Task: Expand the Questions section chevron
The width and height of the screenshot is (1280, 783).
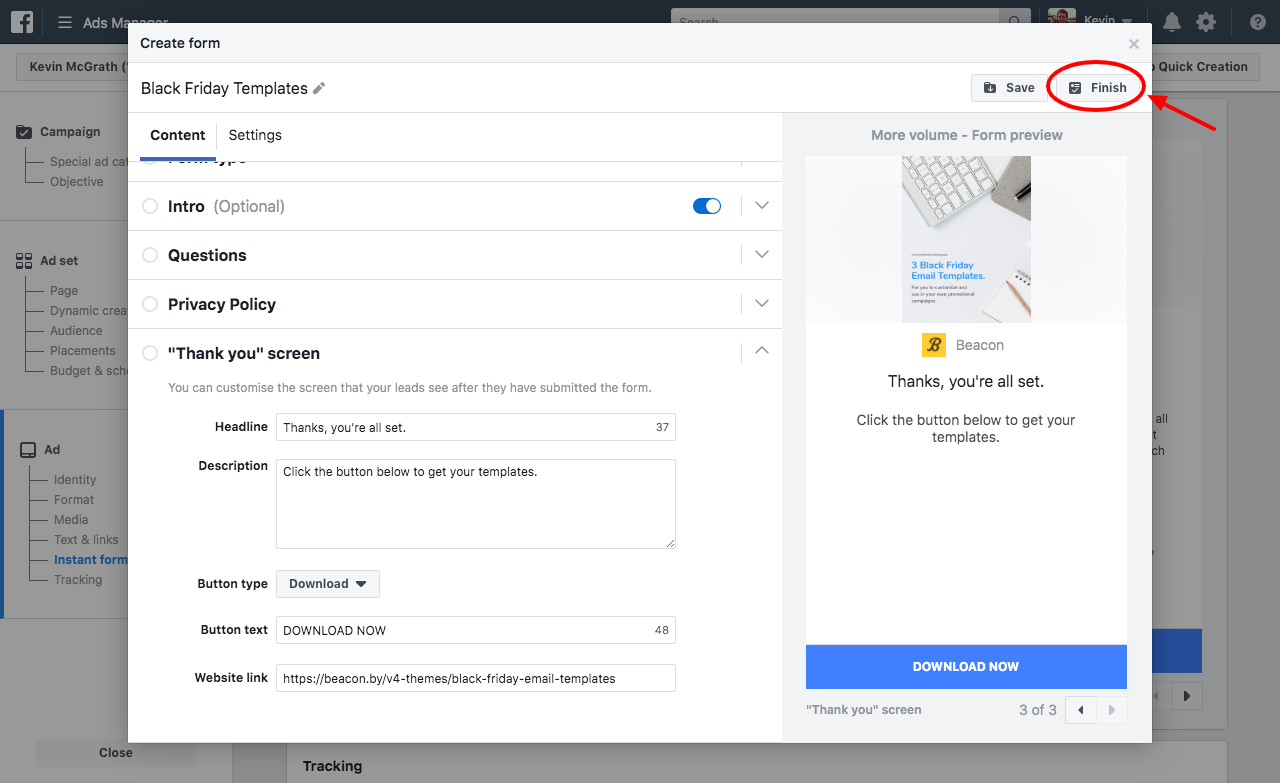Action: point(762,255)
